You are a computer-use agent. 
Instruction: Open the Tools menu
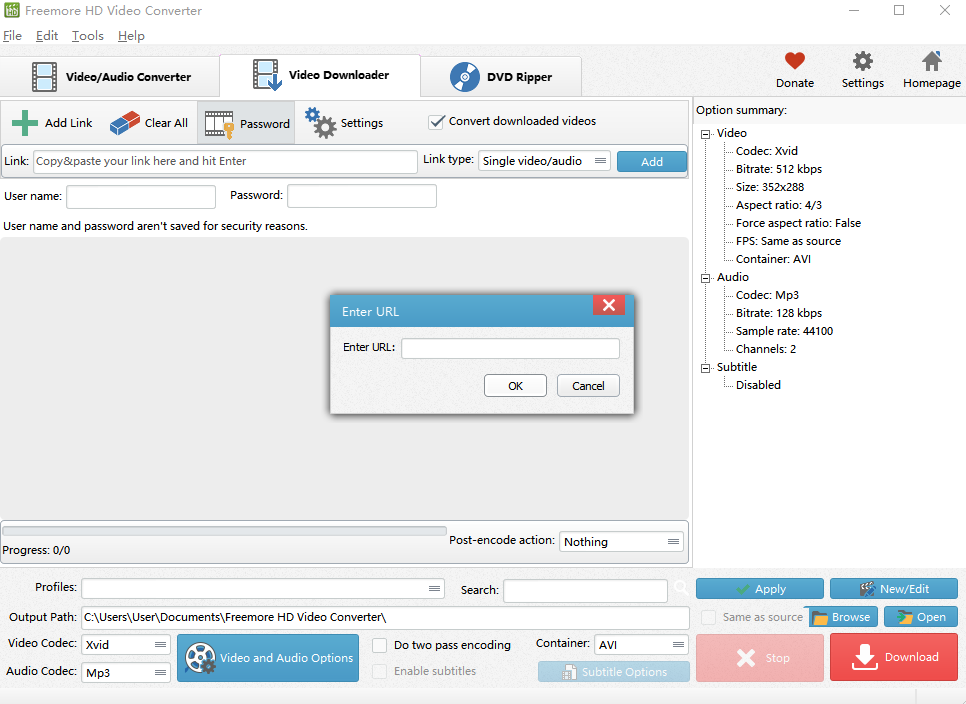click(87, 36)
